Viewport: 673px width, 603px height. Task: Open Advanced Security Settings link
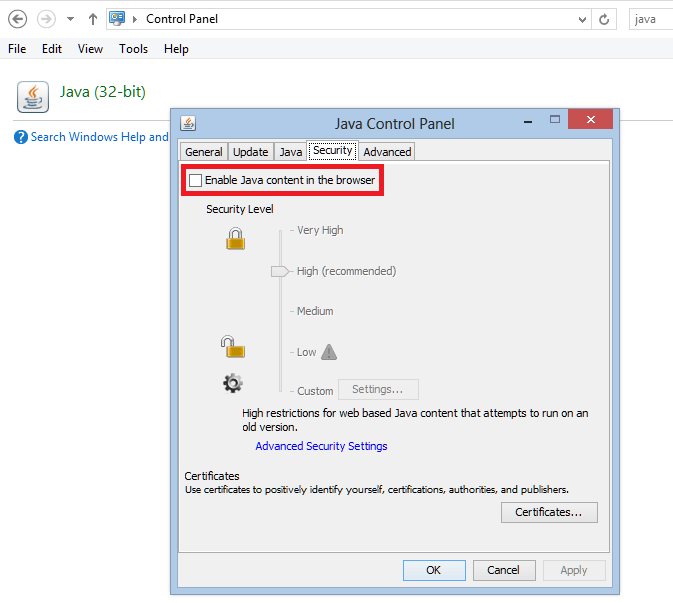(321, 446)
